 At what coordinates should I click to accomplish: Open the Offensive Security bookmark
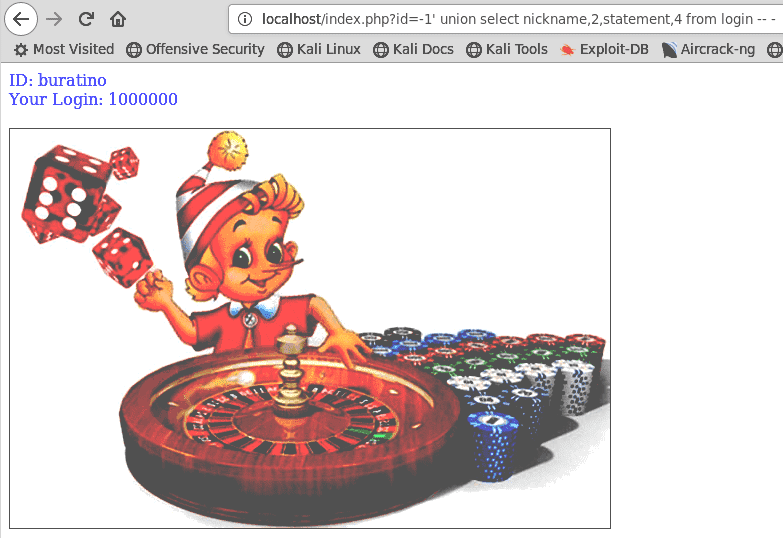click(x=195, y=49)
